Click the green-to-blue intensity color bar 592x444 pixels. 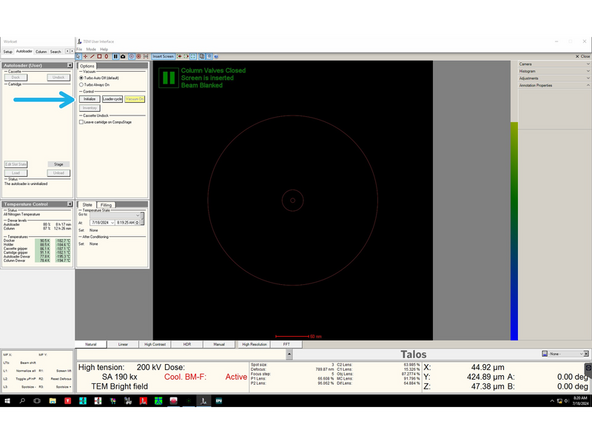pos(514,231)
